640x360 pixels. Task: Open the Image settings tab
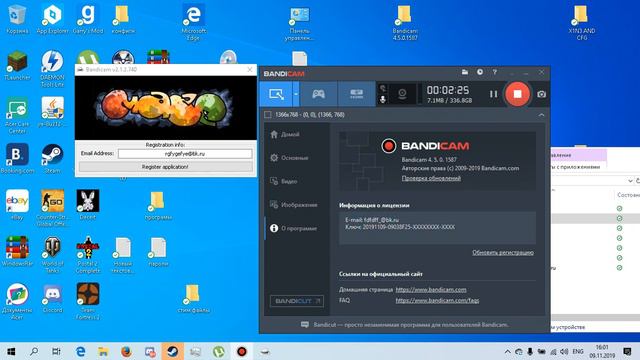click(293, 205)
